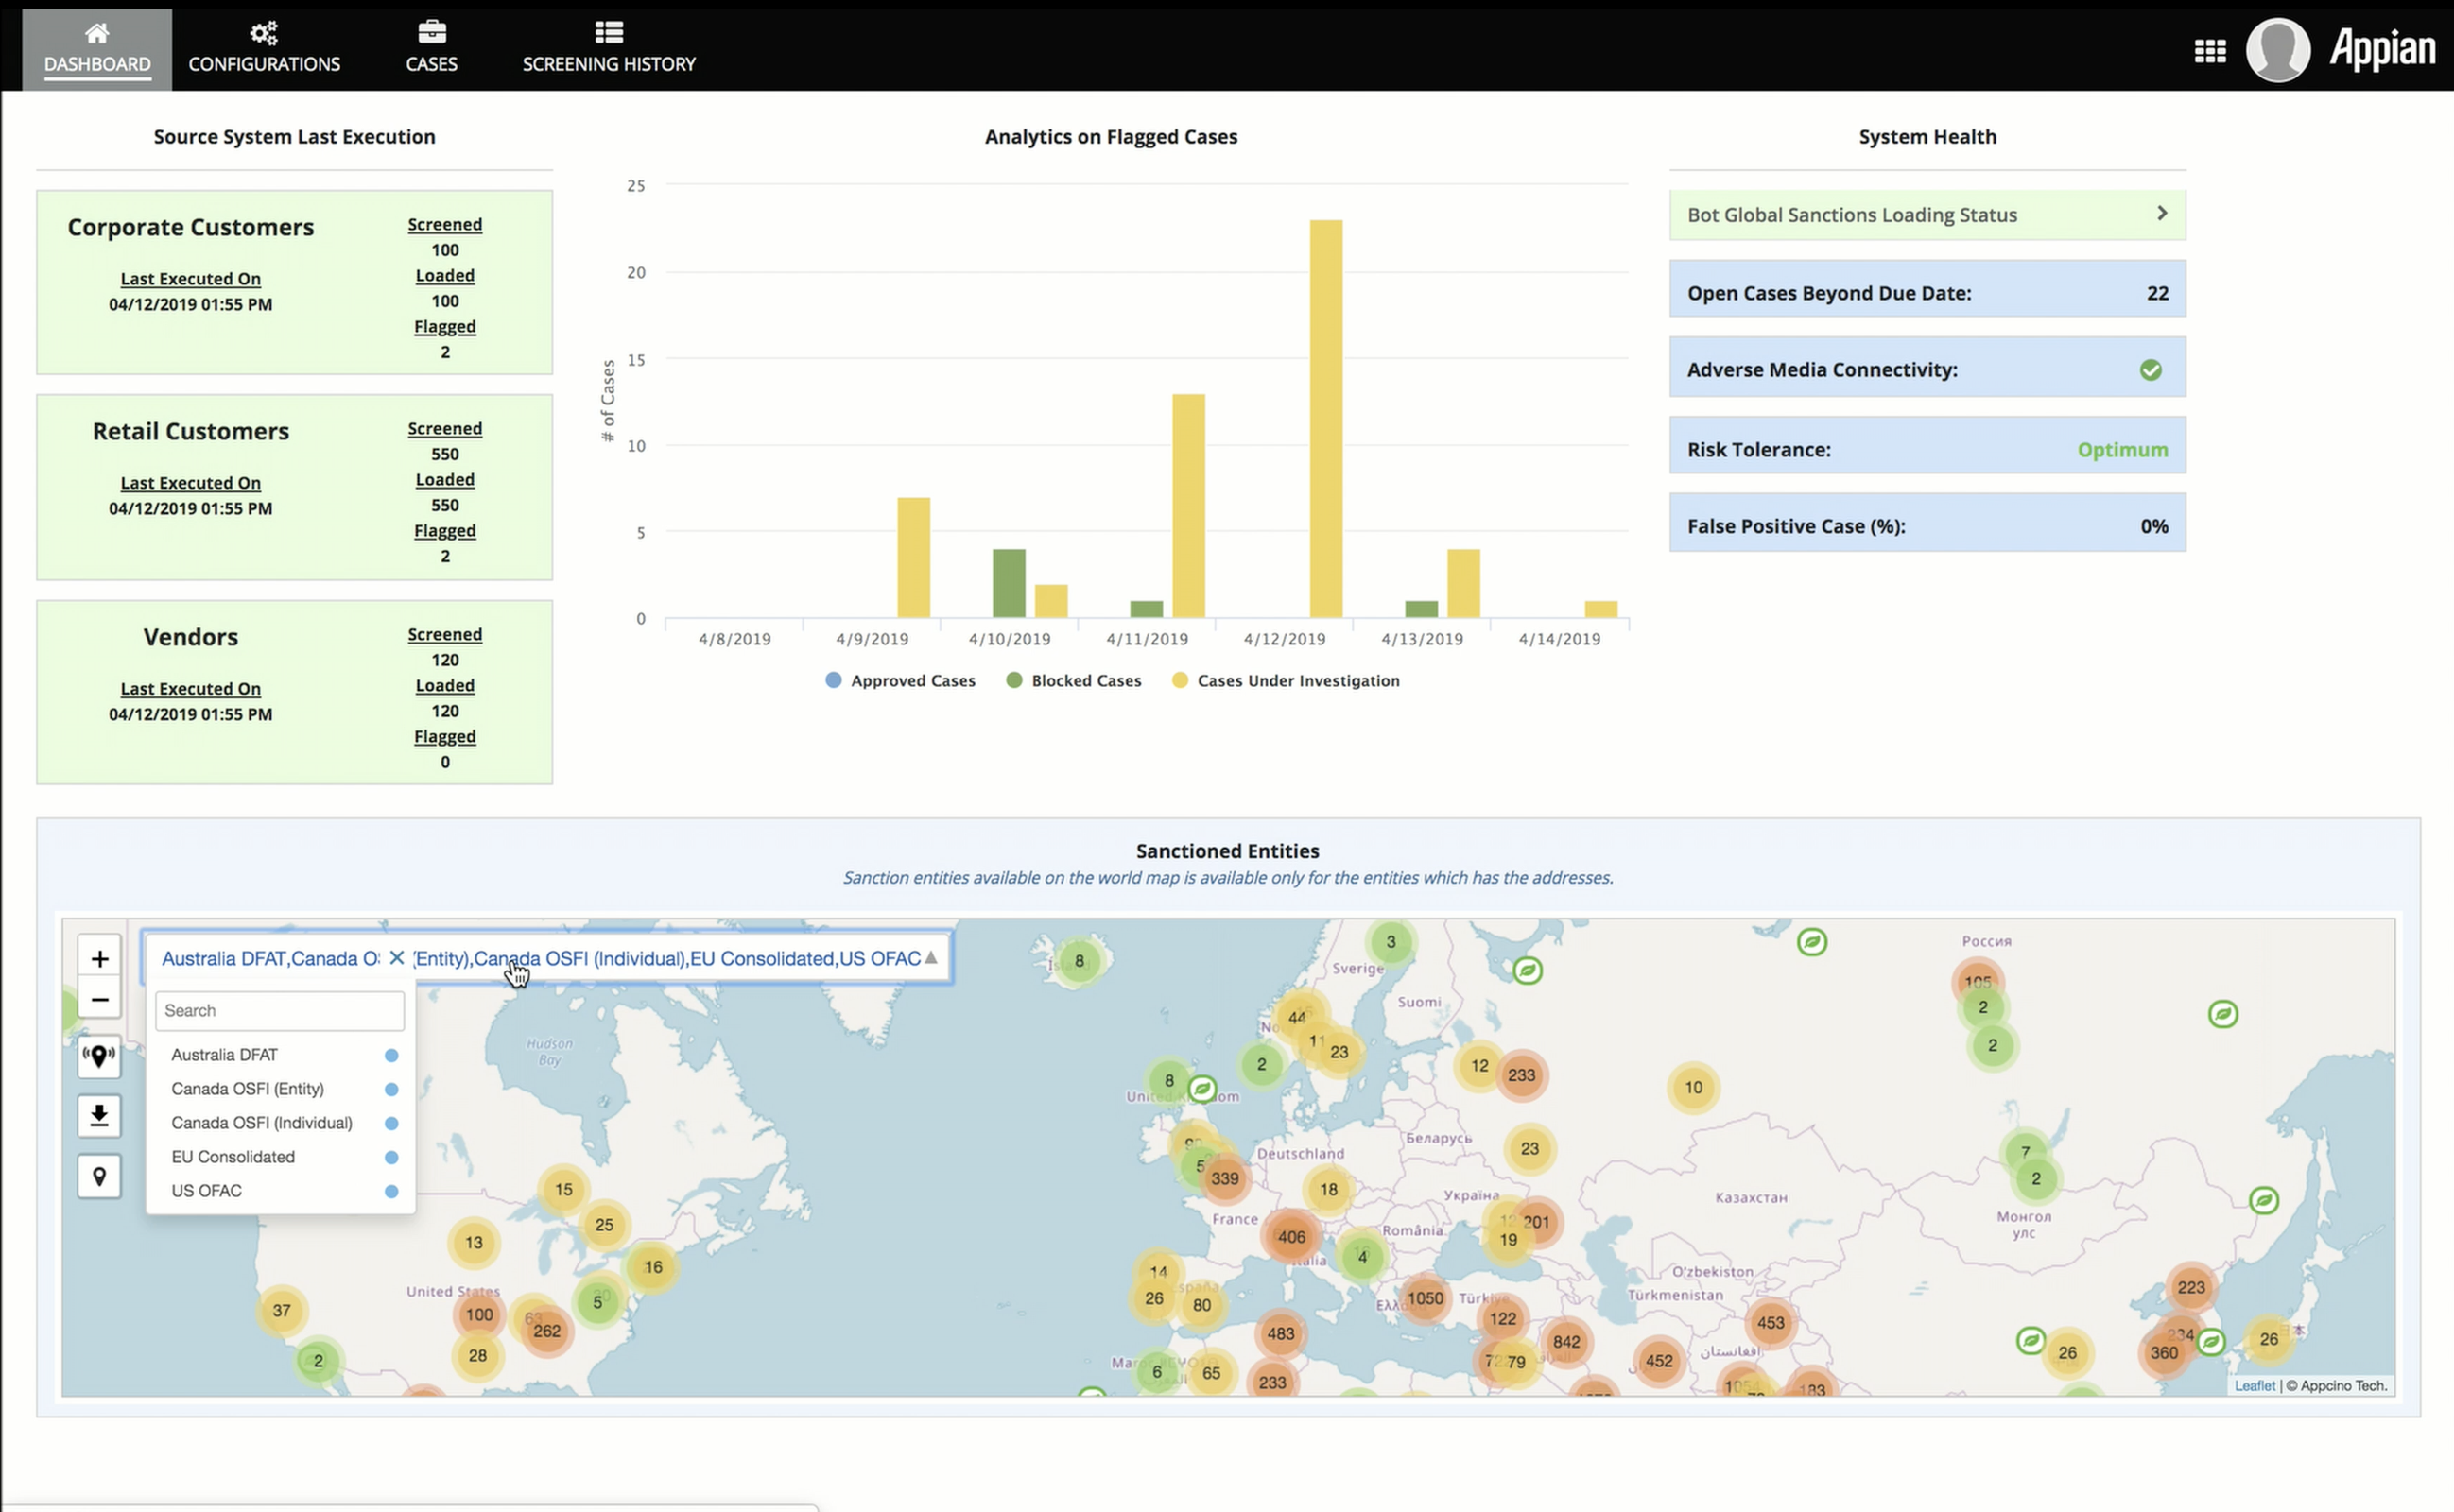Viewport: 2454px width, 1512px height.
Task: Click the map location broadcast marker icon
Action: [99, 1057]
